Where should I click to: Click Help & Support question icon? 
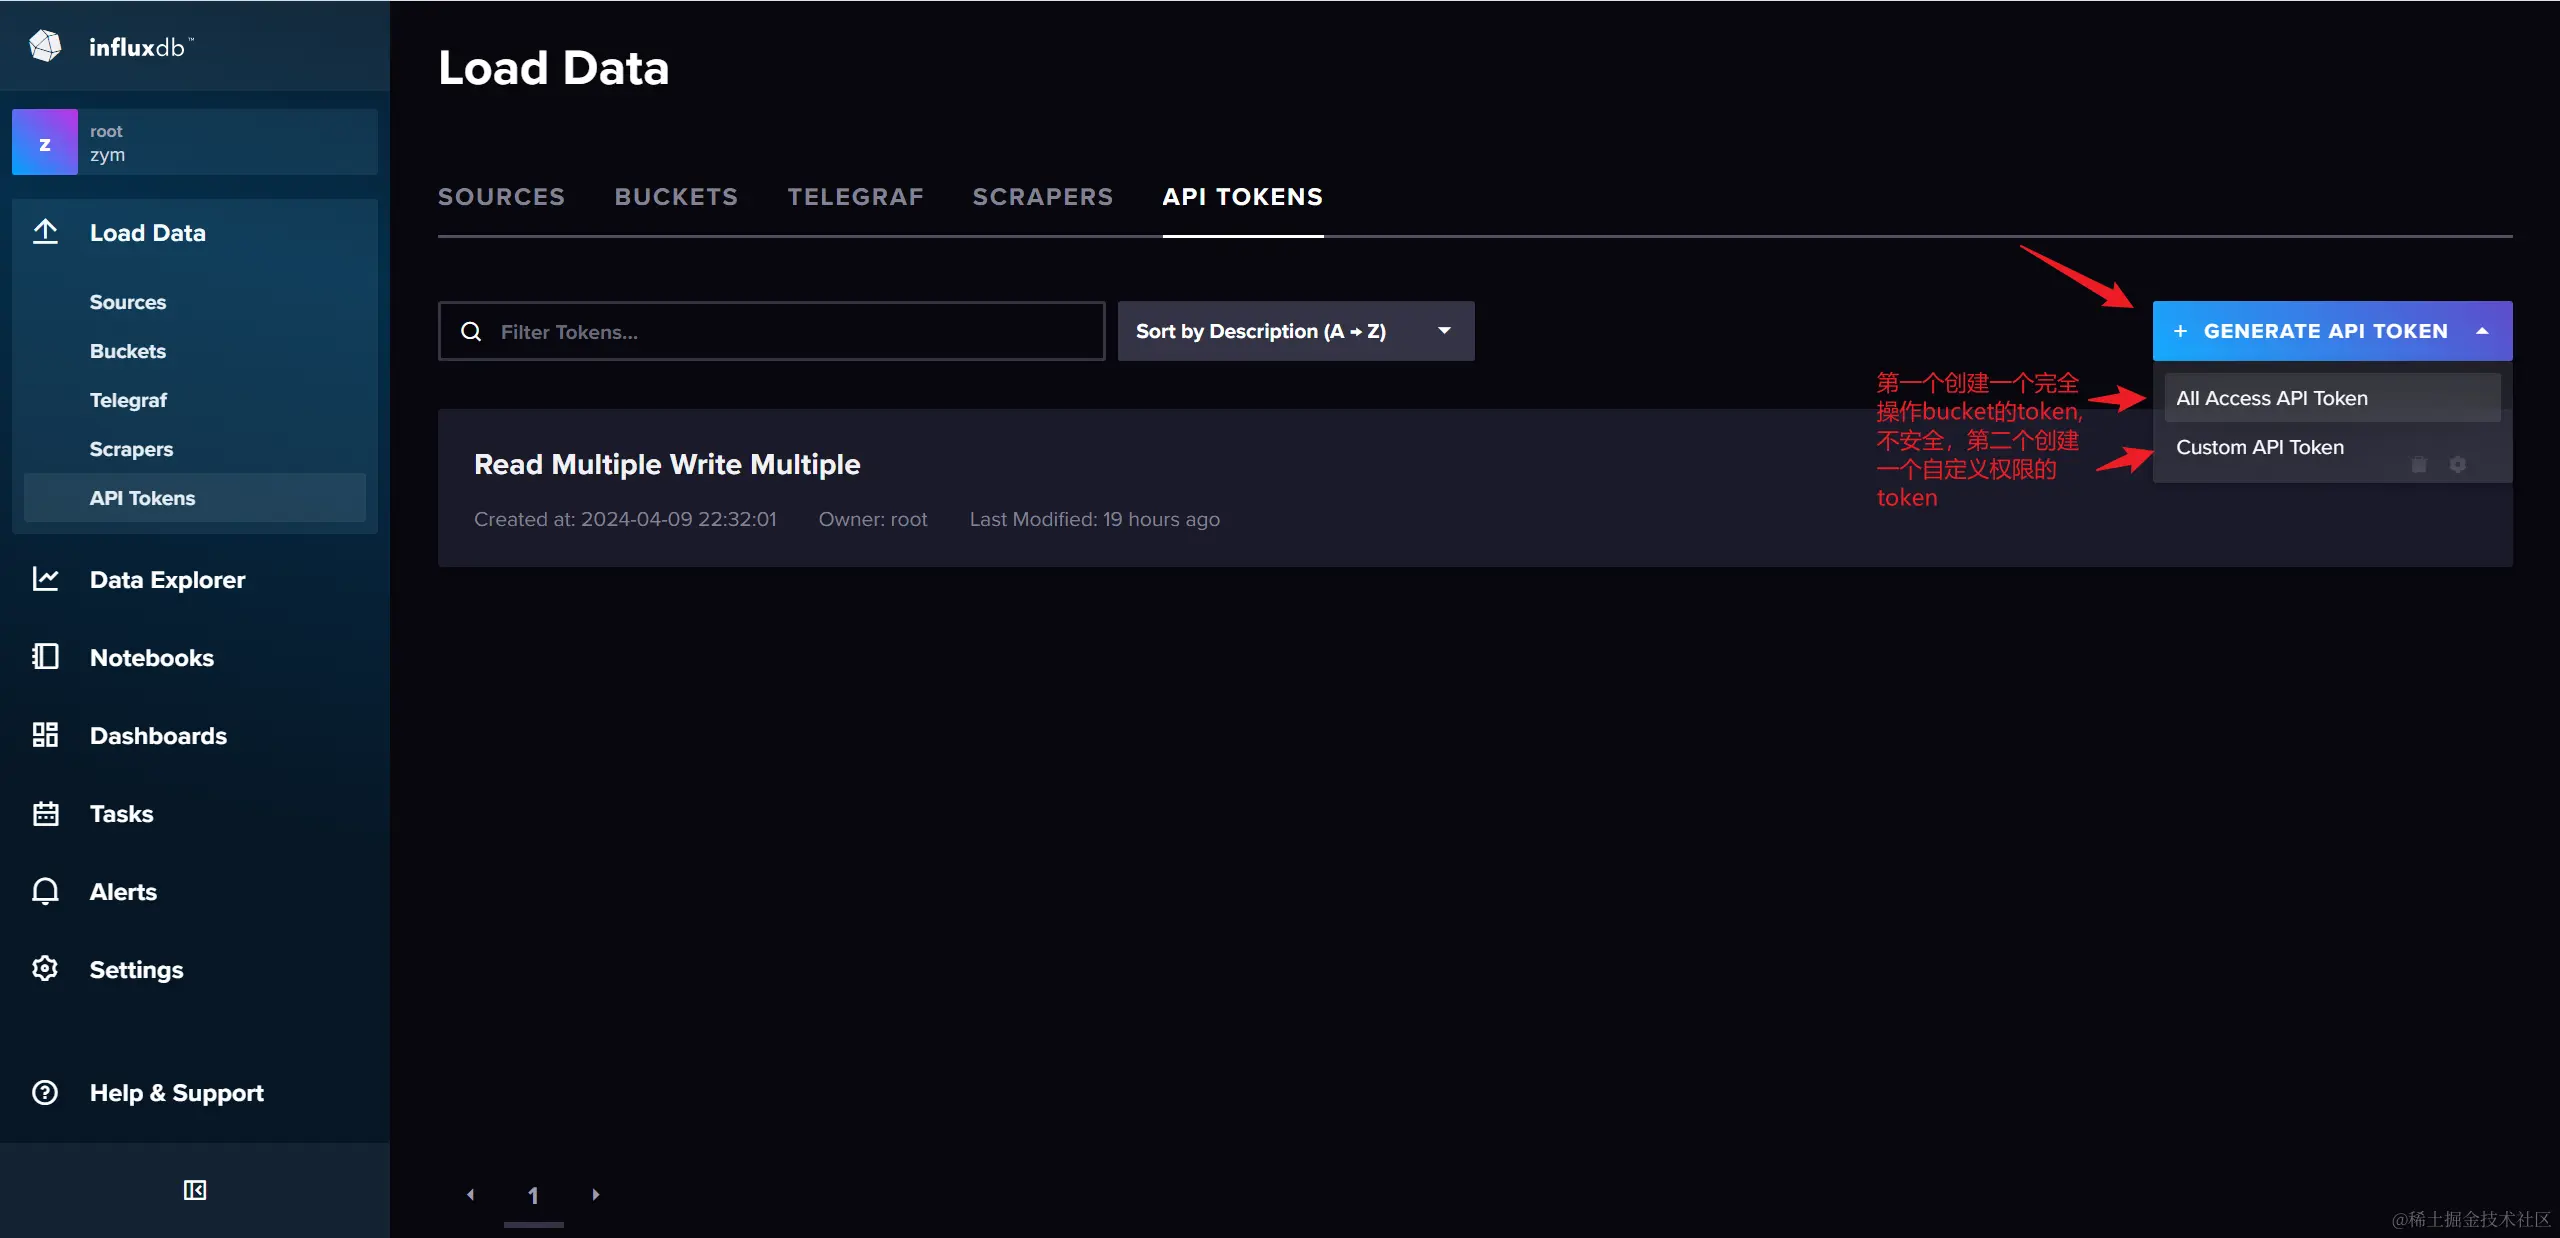click(x=45, y=1092)
